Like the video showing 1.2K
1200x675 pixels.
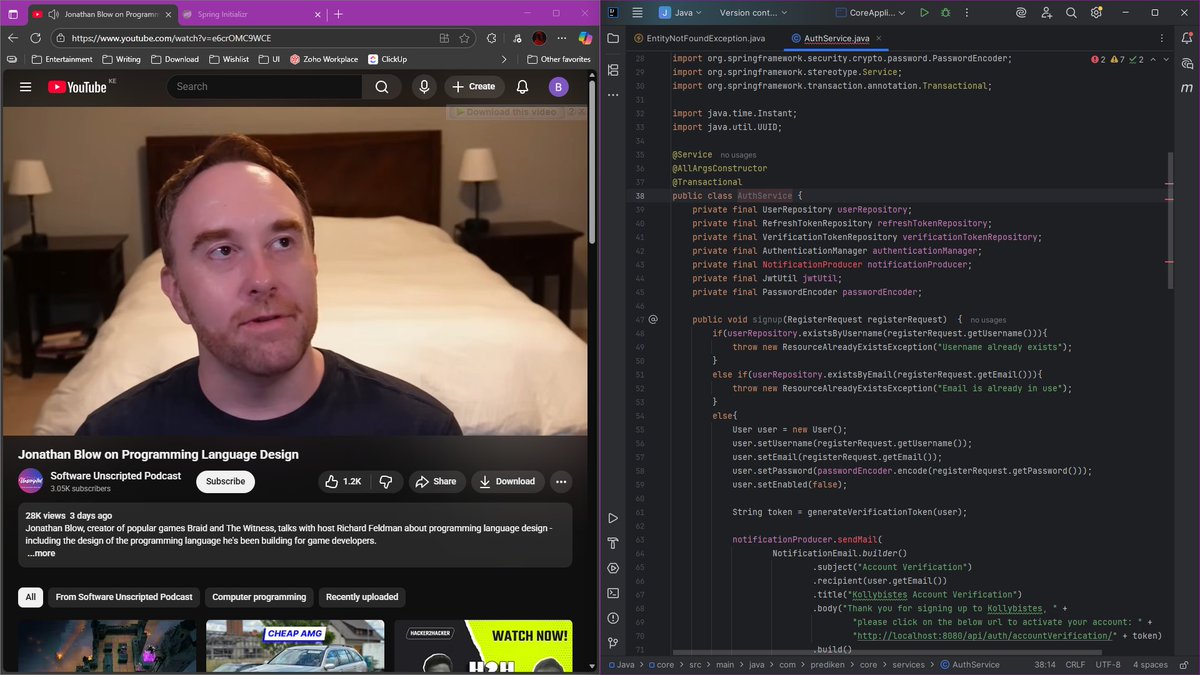point(343,481)
